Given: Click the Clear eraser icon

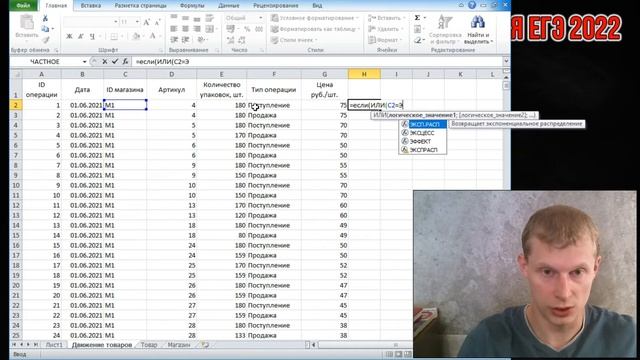Looking at the screenshot, I should 417,40.
